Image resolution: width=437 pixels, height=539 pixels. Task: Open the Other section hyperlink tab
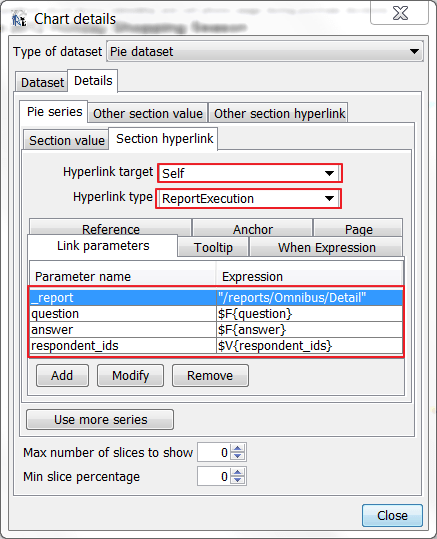278,113
